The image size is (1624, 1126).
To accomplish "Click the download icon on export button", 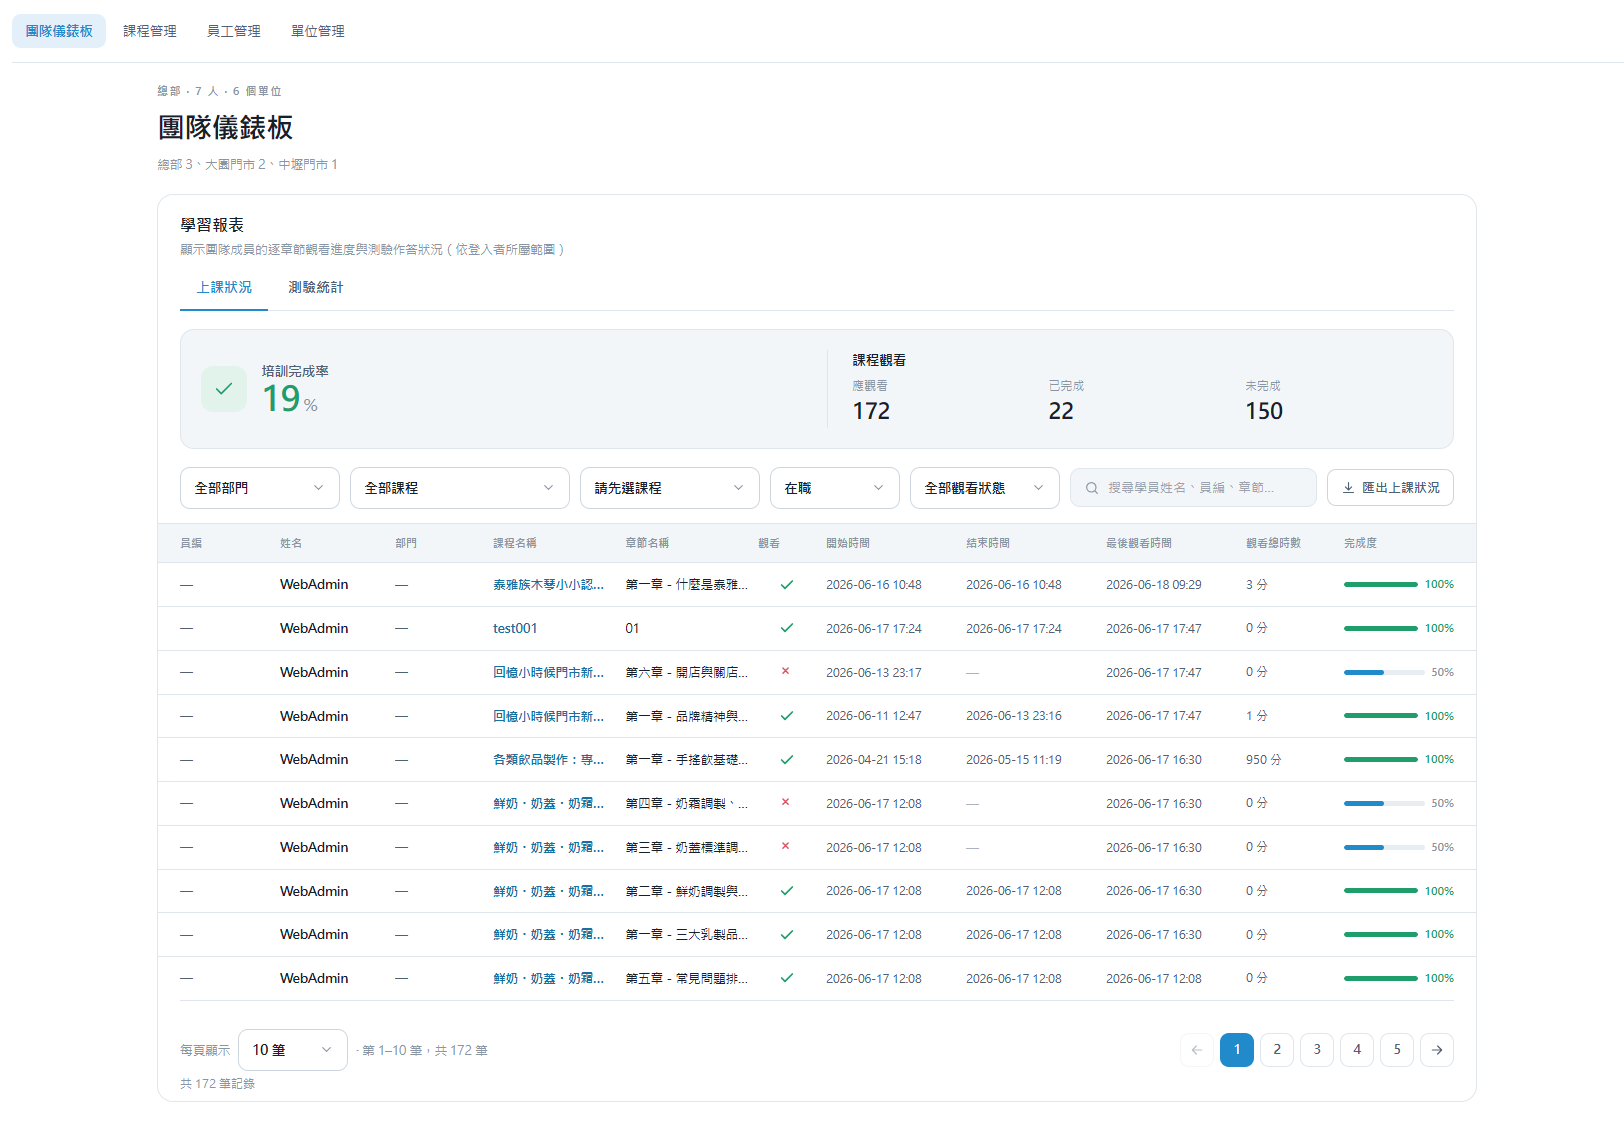I will point(1348,488).
